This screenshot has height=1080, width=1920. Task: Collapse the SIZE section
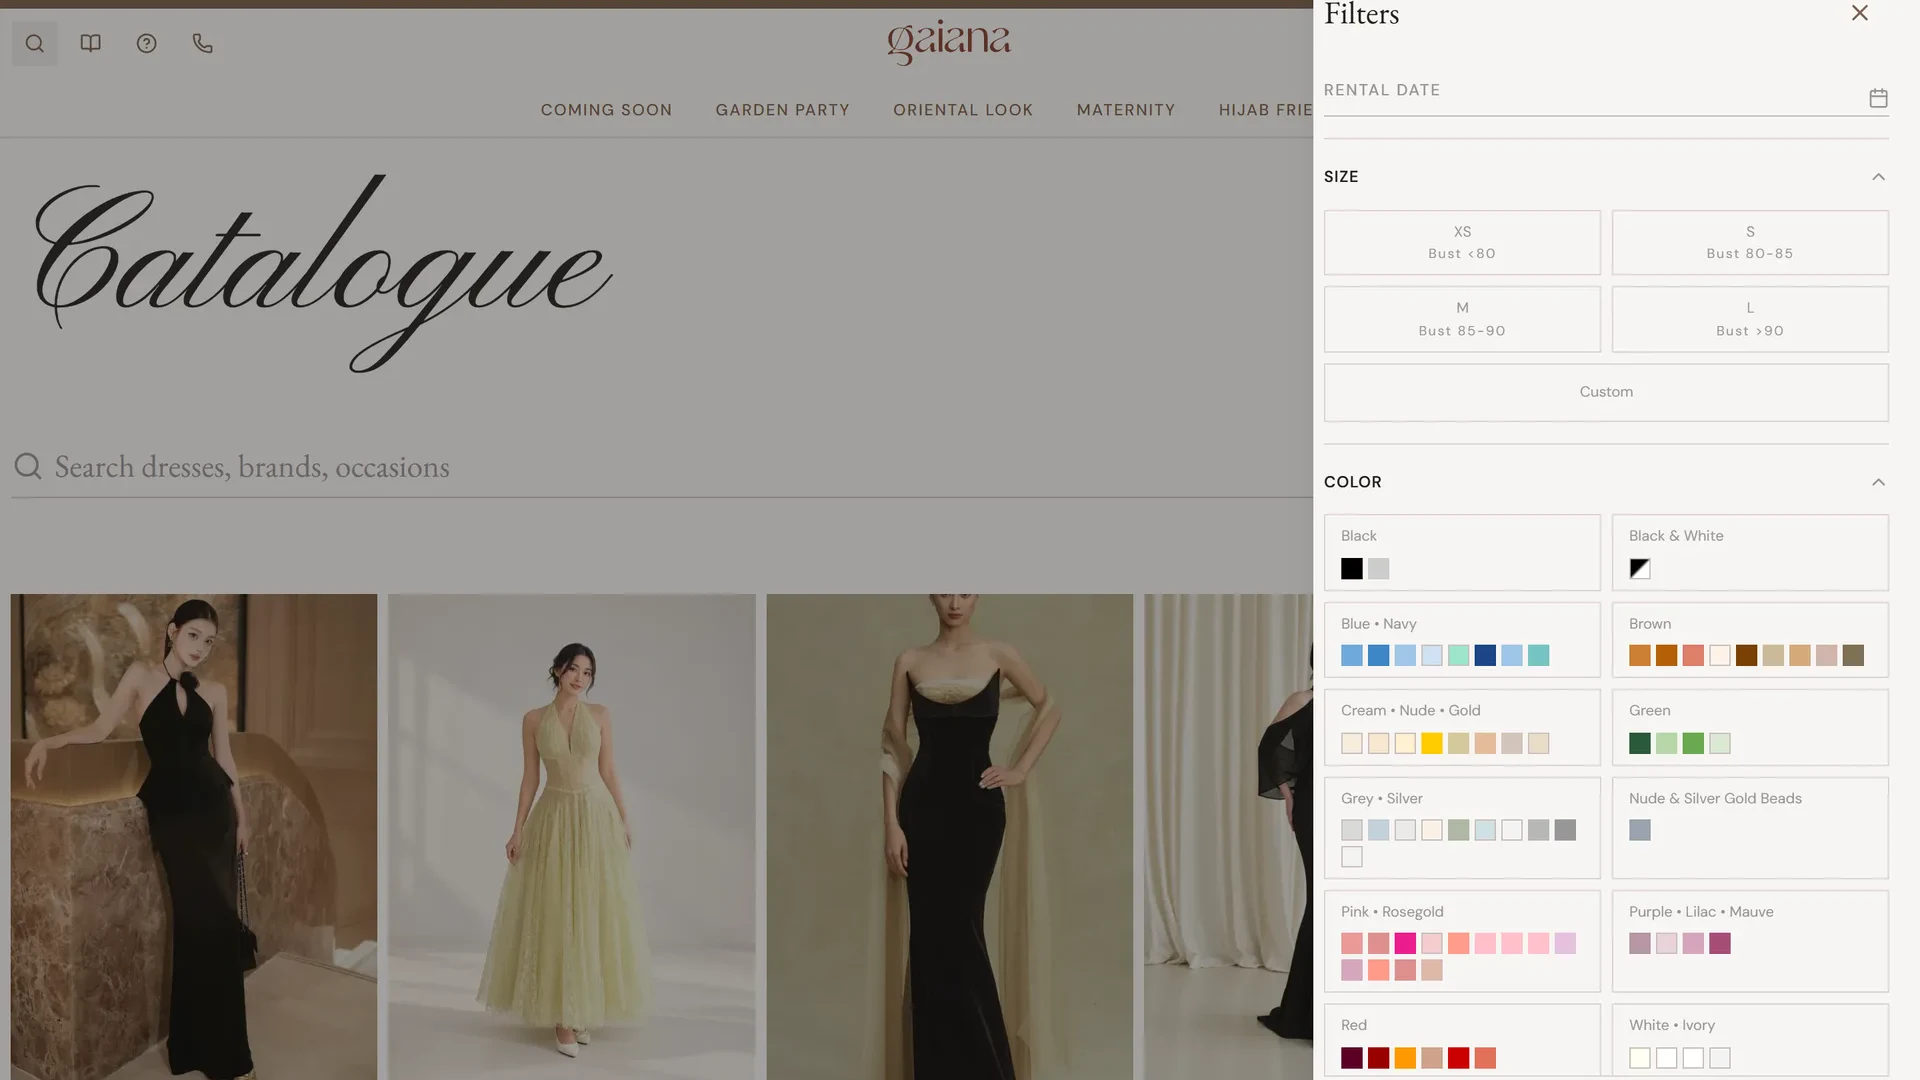1878,177
